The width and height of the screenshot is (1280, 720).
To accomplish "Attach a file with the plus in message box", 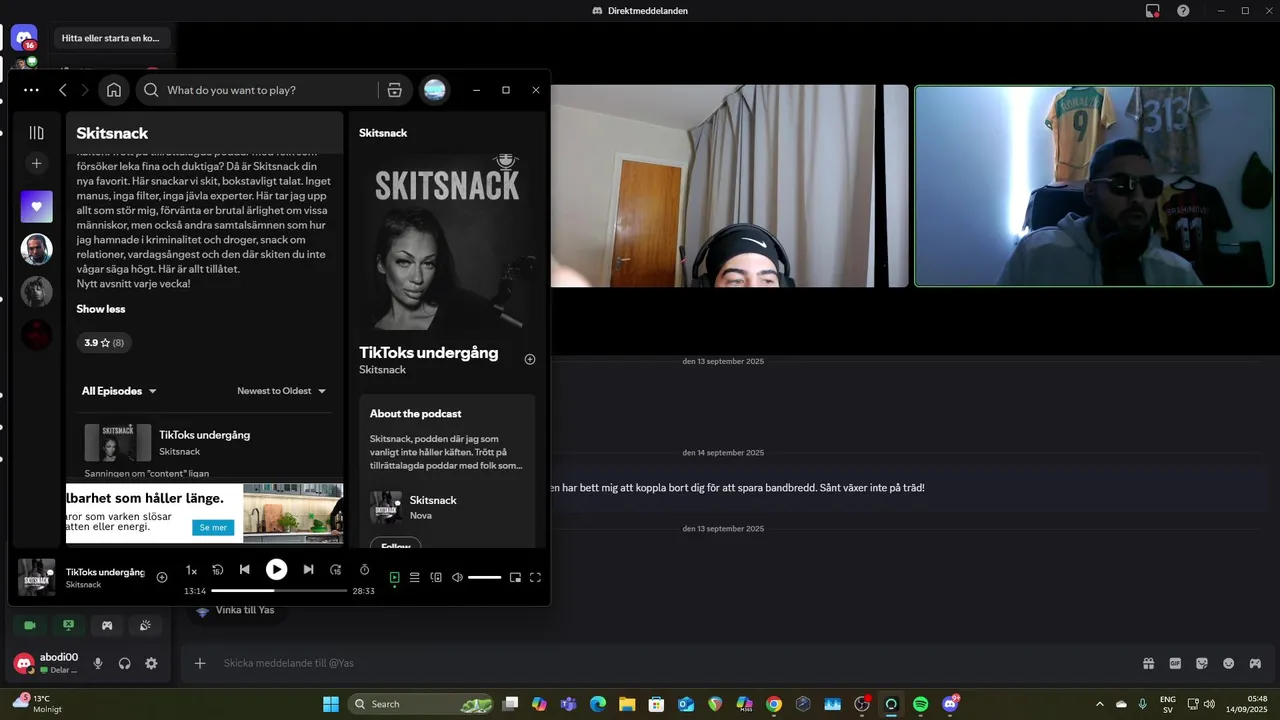I will 200,663.
